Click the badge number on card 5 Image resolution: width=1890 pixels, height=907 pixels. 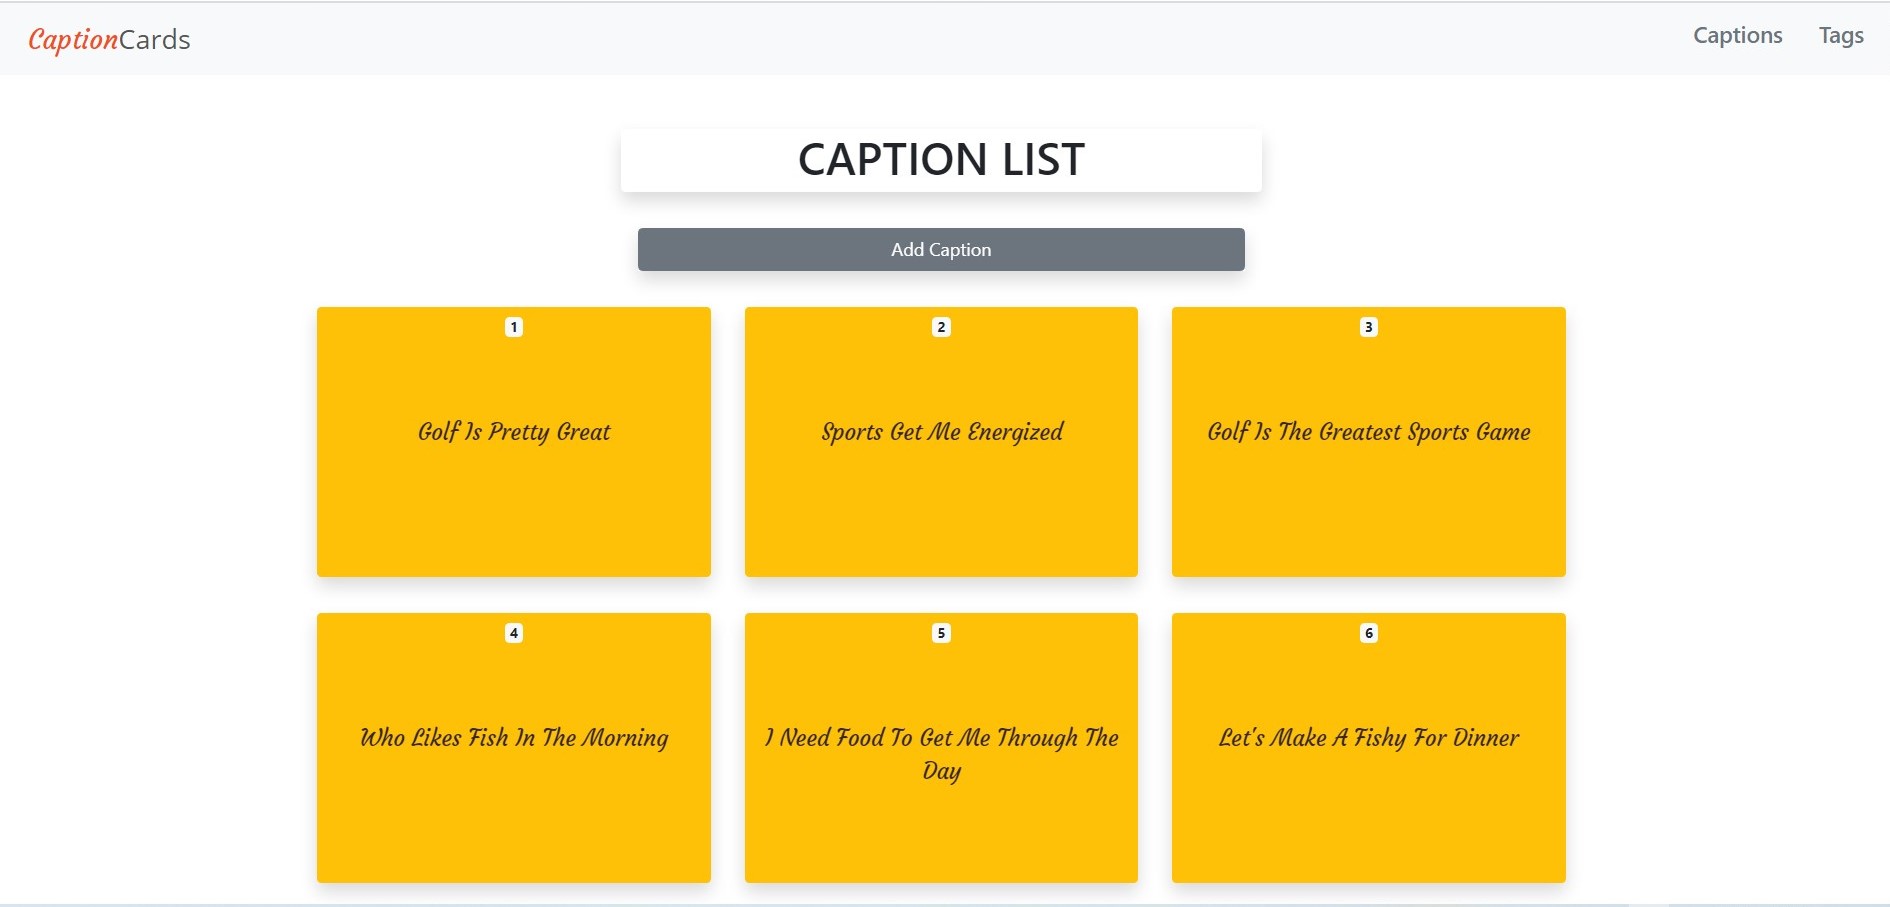940,632
